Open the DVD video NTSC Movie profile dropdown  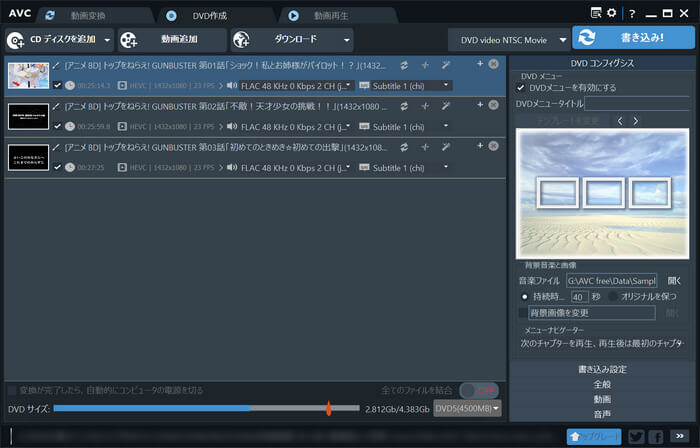click(x=508, y=39)
